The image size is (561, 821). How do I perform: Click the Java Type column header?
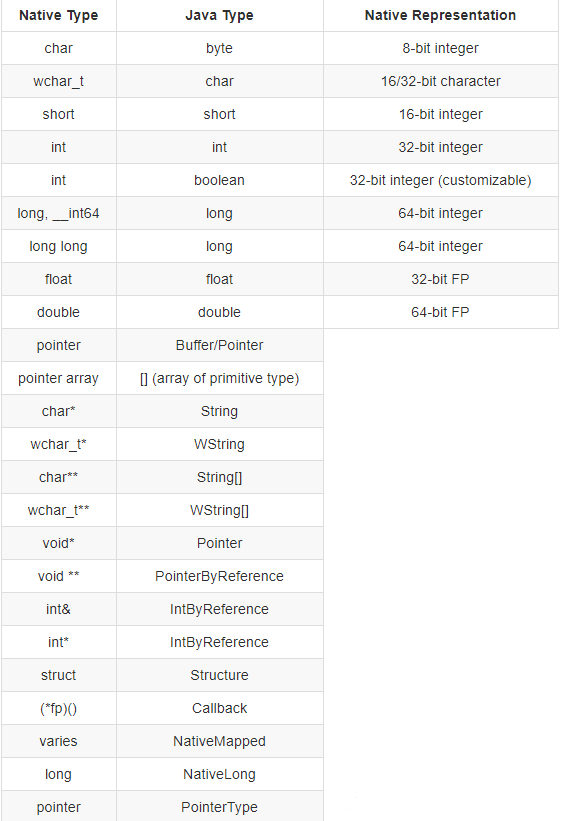(x=219, y=16)
